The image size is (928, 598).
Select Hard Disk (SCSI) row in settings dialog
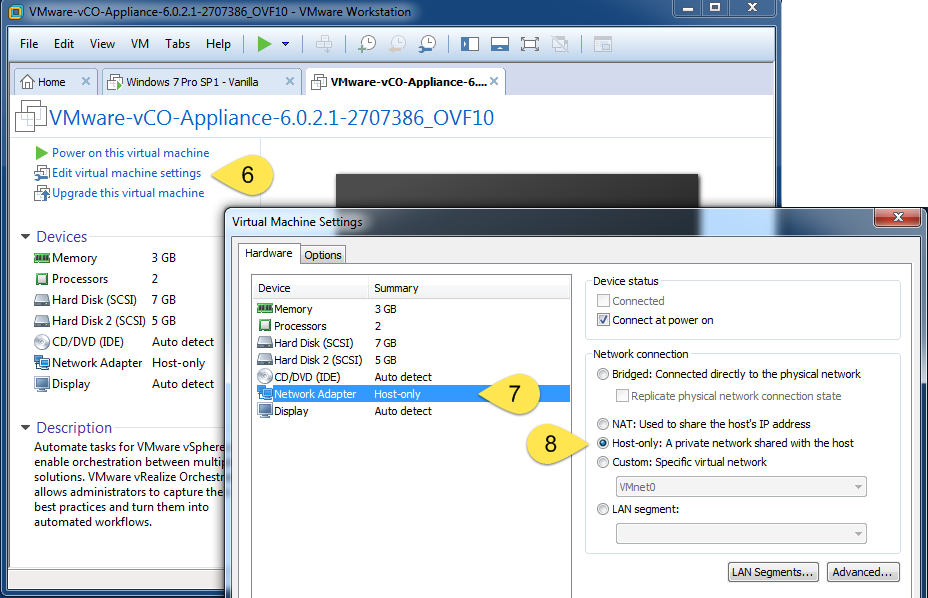(x=412, y=343)
